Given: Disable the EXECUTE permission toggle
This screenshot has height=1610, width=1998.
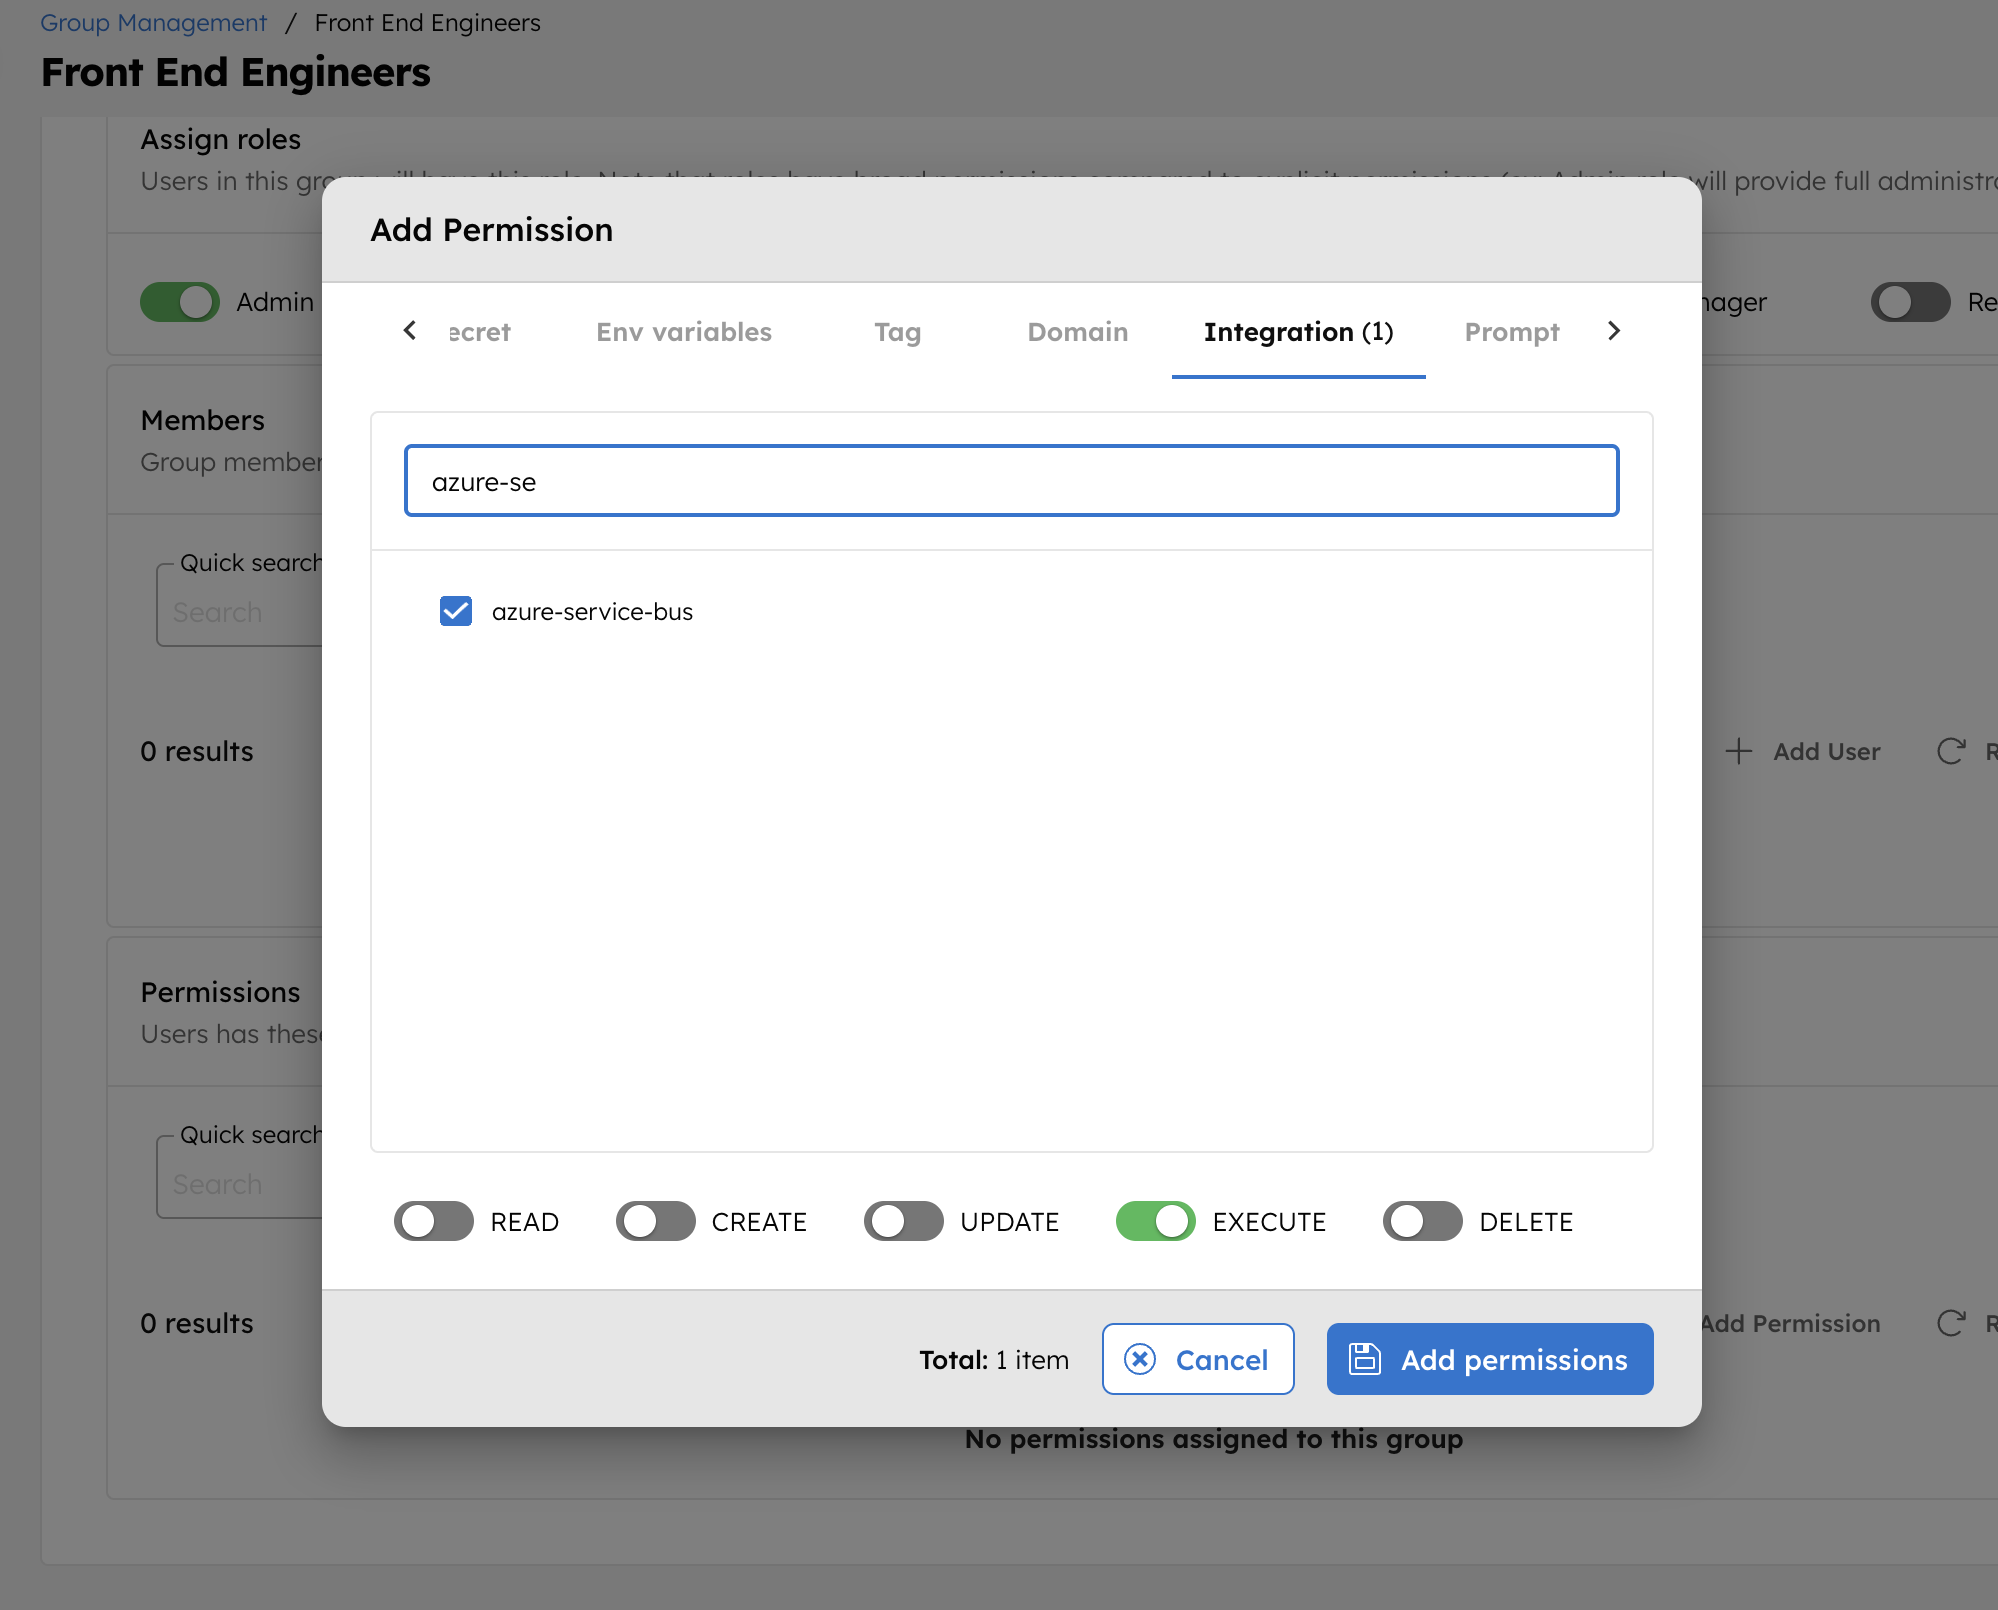Looking at the screenshot, I should coord(1156,1221).
